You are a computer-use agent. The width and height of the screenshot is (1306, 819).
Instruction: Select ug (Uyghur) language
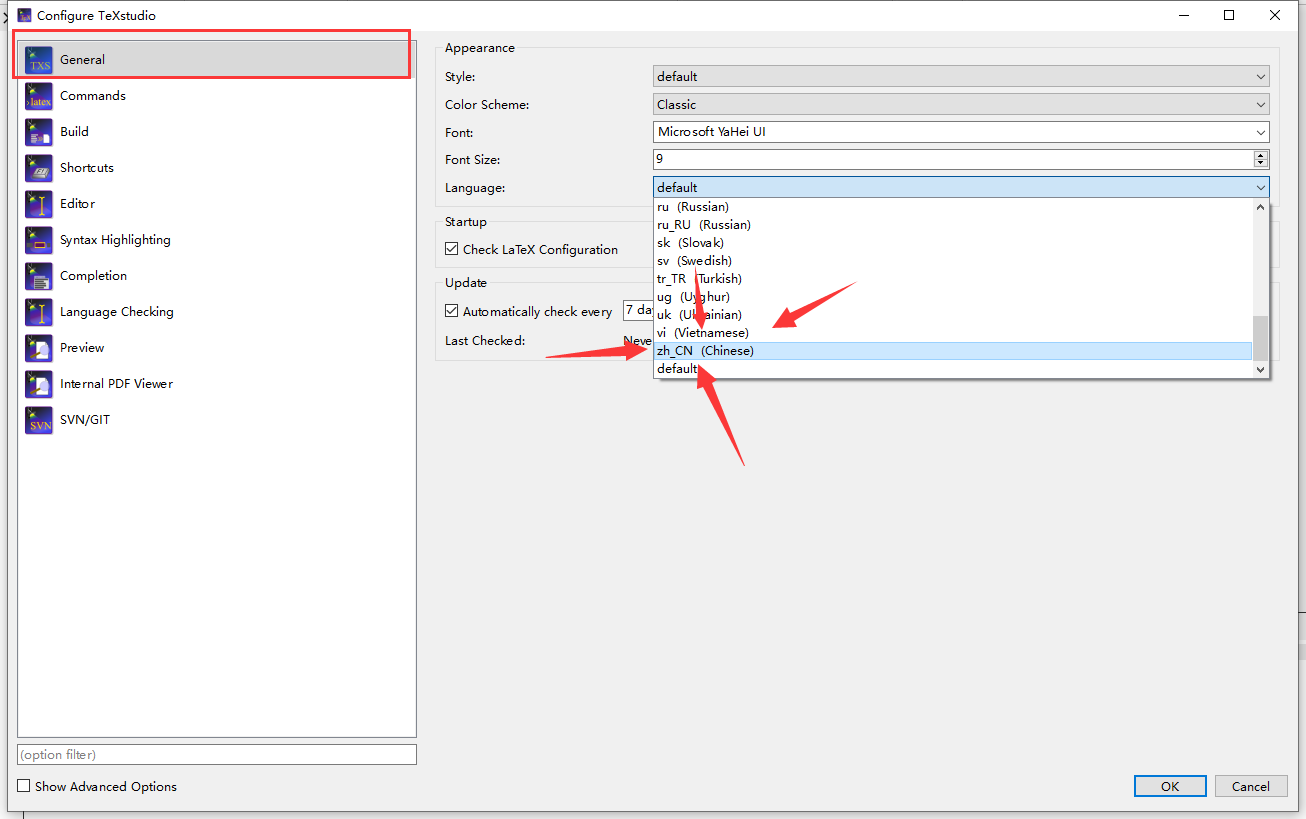pyautogui.click(x=953, y=297)
